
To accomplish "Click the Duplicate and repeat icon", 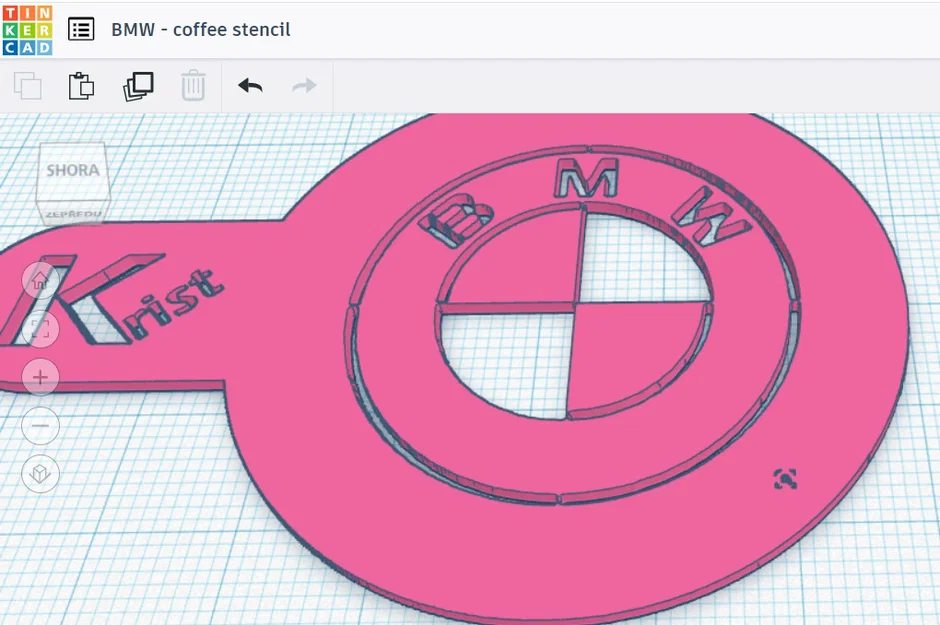I will (x=138, y=86).
